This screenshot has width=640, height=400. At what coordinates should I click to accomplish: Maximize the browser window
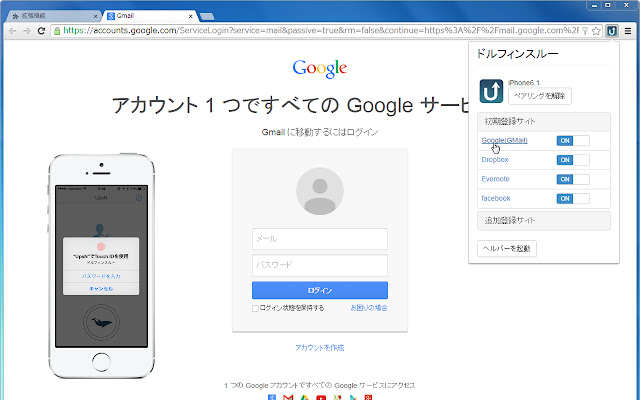[608, 5]
